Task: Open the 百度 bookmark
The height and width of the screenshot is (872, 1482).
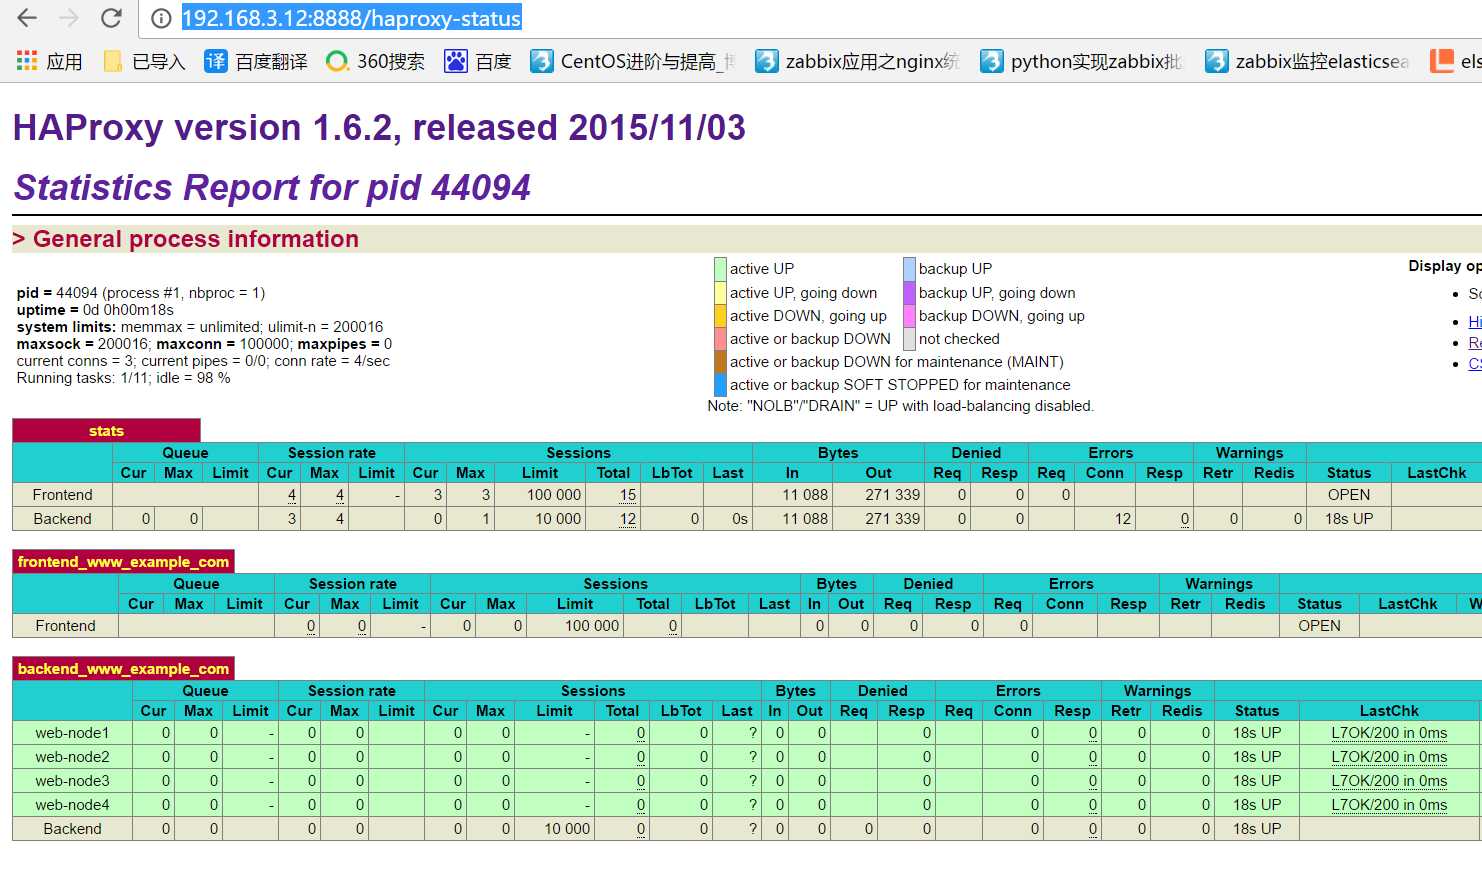Action: tap(478, 61)
